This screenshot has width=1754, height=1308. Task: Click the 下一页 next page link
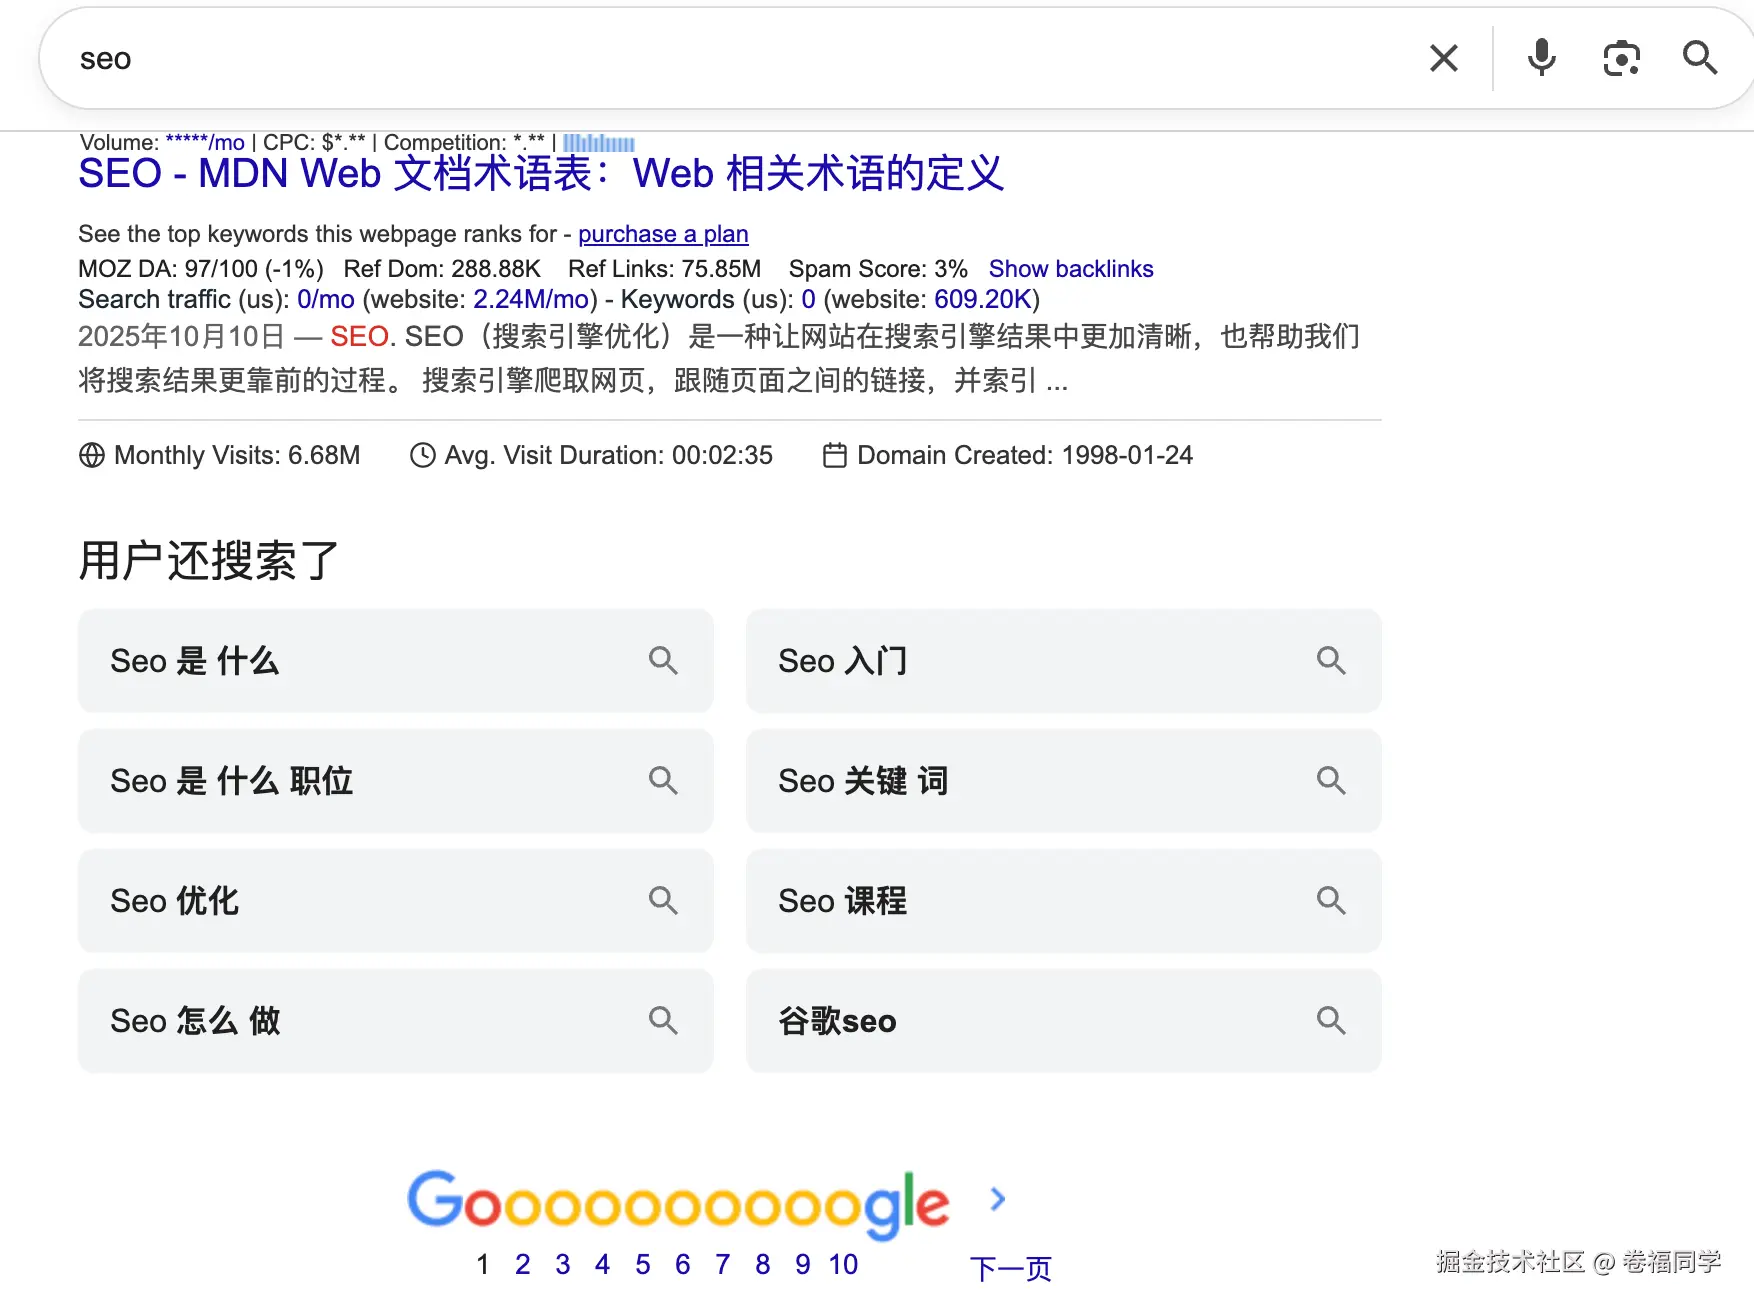pyautogui.click(x=1011, y=1268)
